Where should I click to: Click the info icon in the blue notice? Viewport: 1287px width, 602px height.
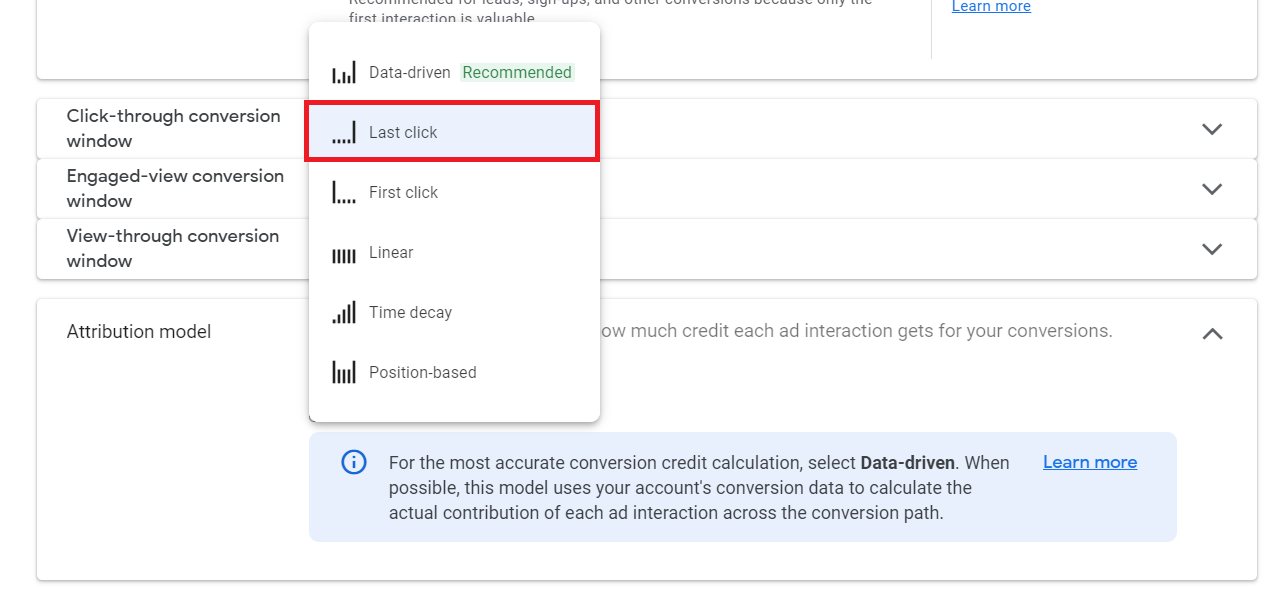point(353,462)
